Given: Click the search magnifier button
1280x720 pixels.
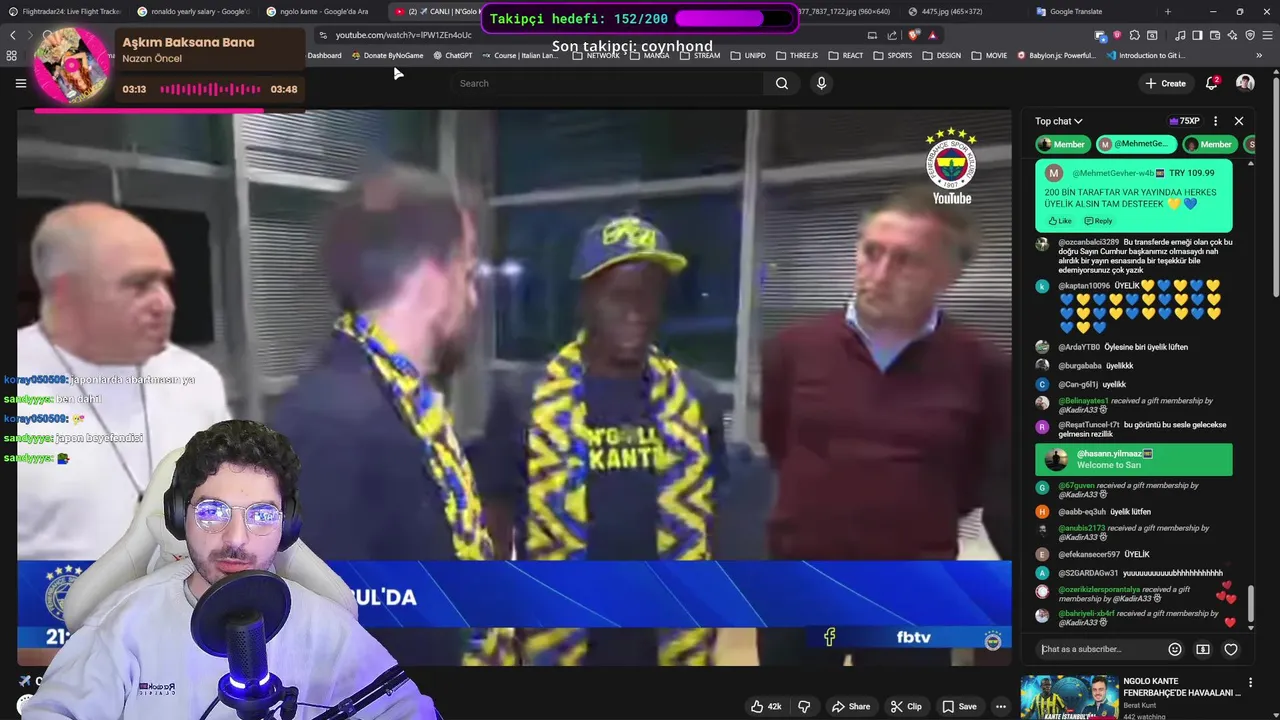Looking at the screenshot, I should point(782,83).
